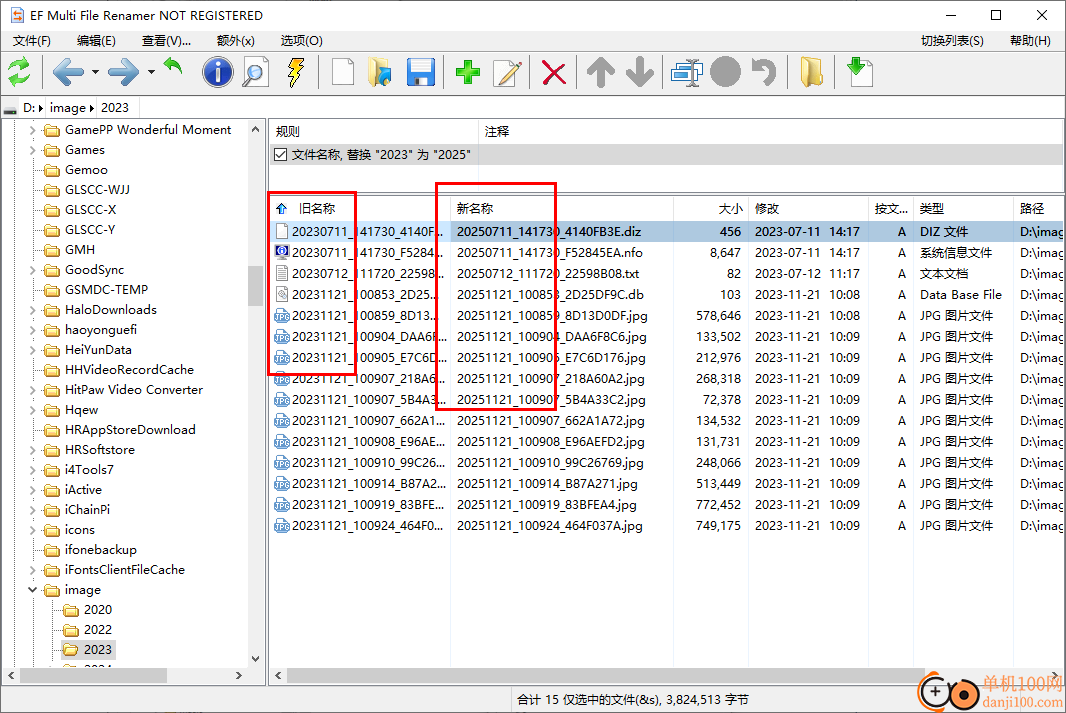Image resolution: width=1066 pixels, height=713 pixels.
Task: Open back history dropdown arrow
Action: tap(96, 72)
